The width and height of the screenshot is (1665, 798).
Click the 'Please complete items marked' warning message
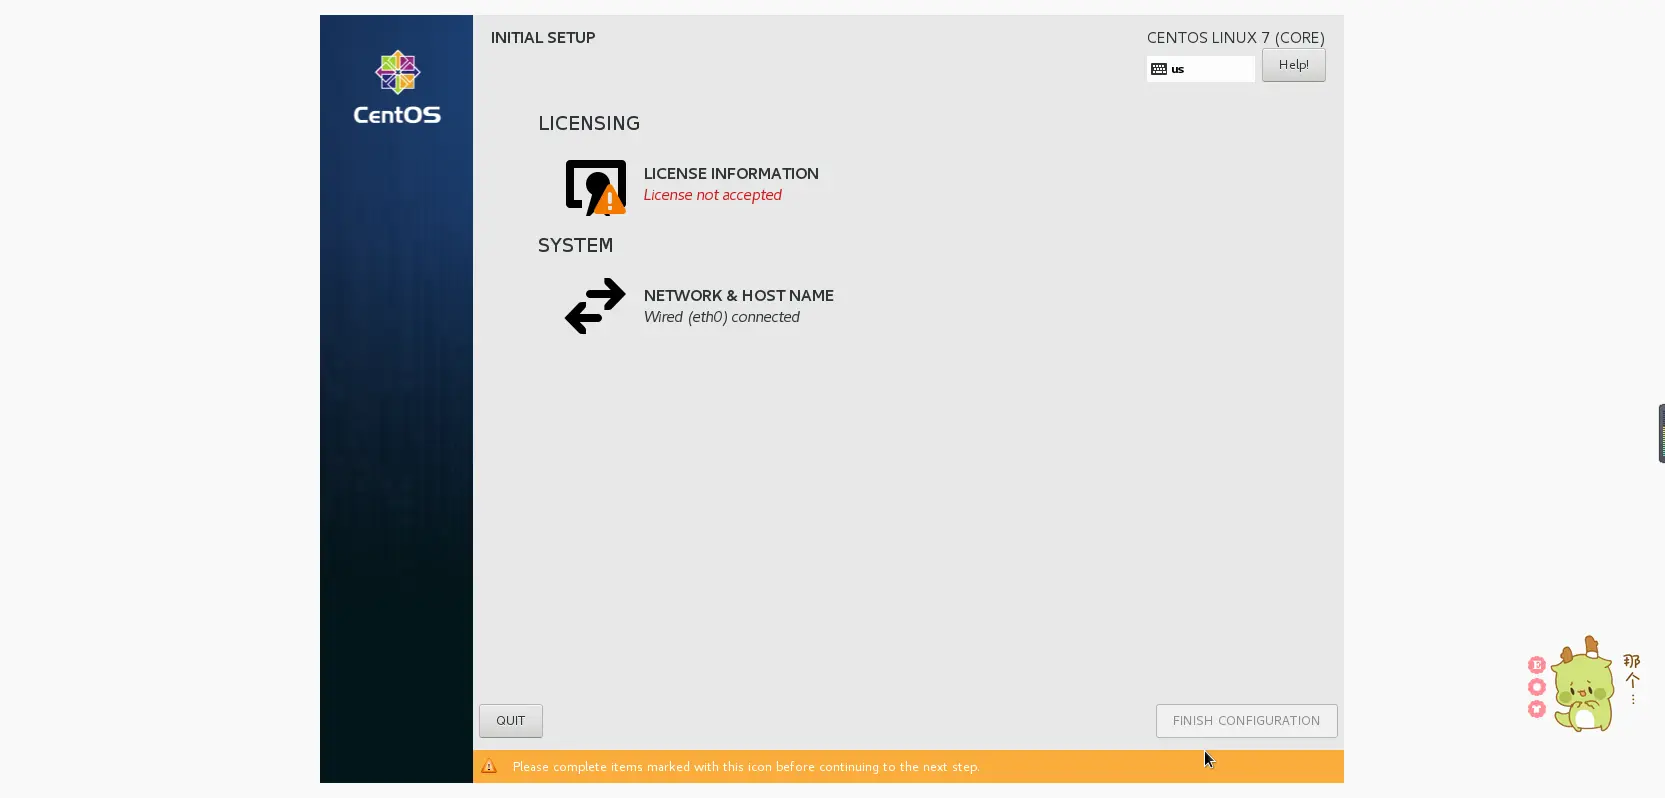(x=746, y=767)
